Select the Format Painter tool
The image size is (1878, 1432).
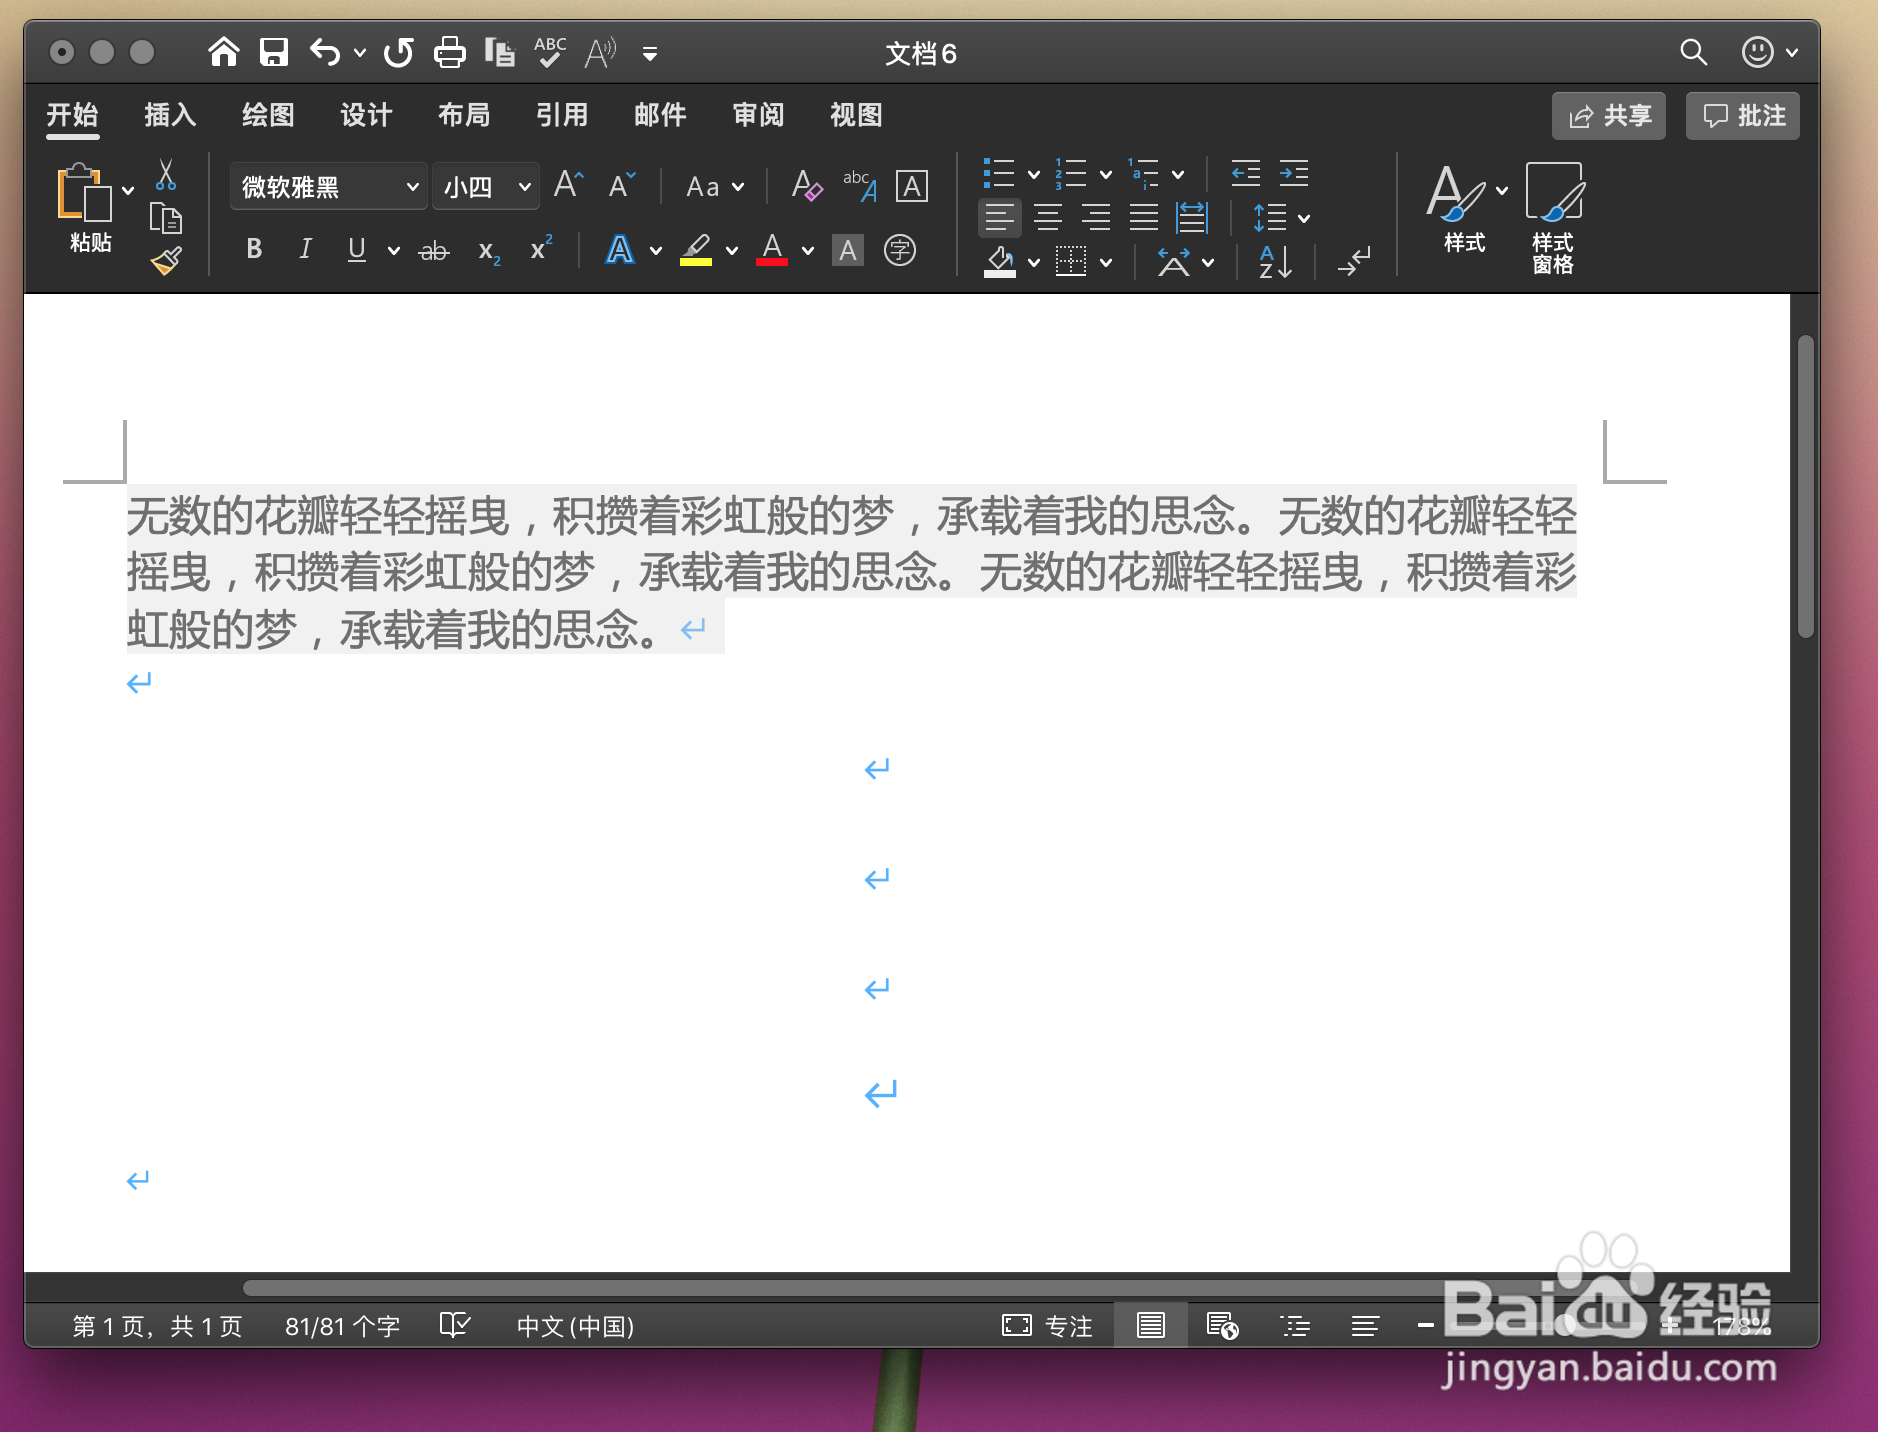pyautogui.click(x=166, y=259)
